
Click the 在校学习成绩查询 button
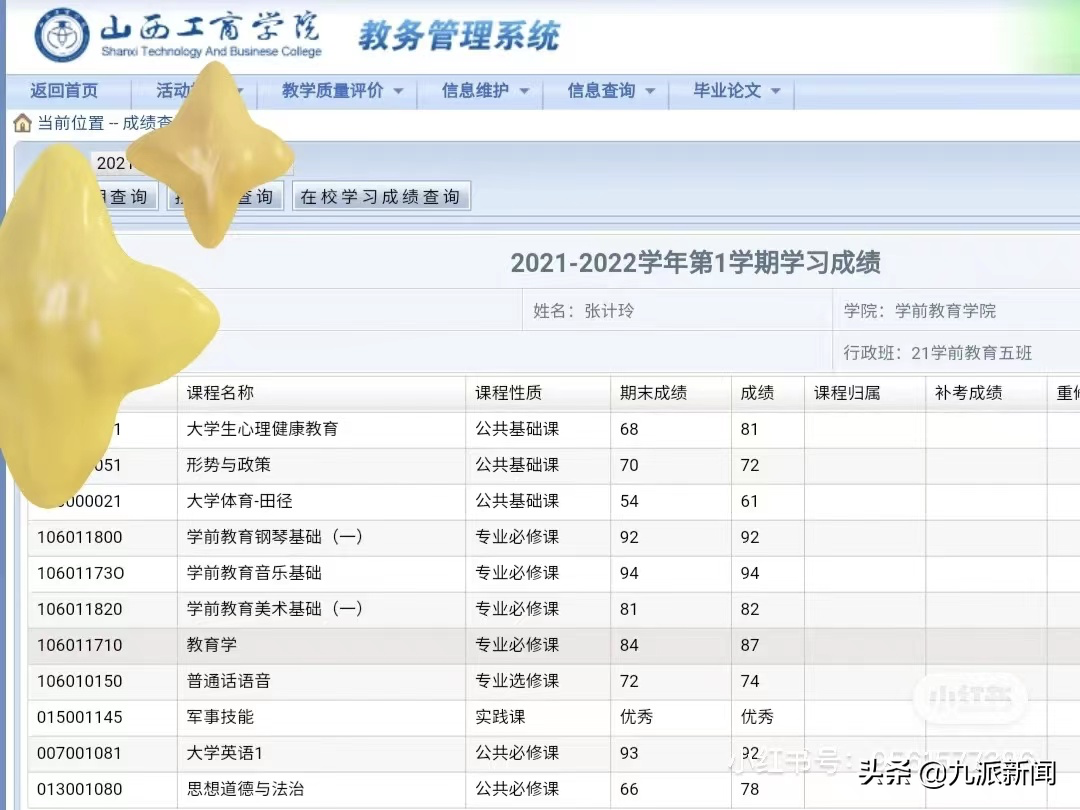pyautogui.click(x=381, y=196)
